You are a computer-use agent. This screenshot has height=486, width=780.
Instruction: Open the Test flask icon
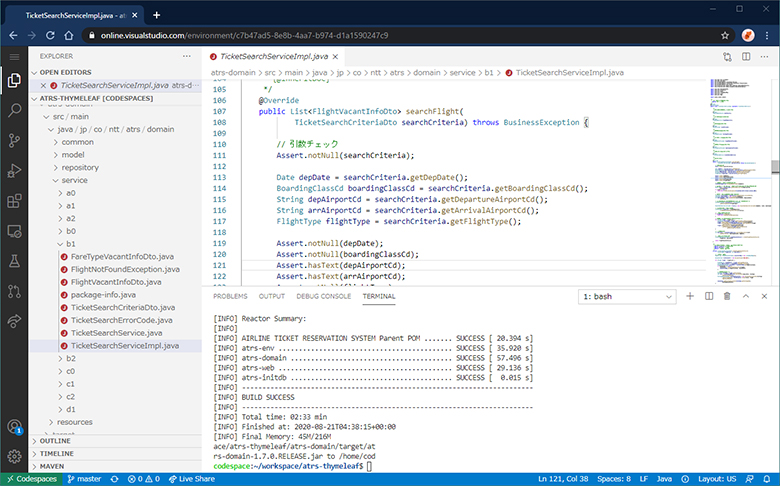[14, 261]
